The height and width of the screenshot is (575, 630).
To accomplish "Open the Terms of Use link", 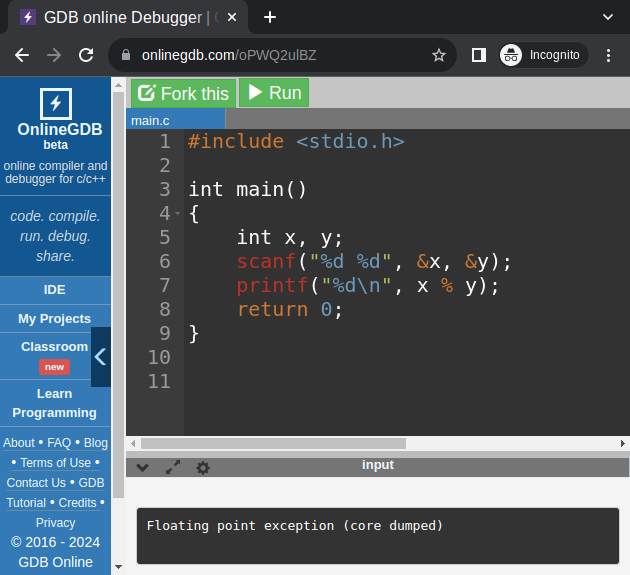I will [55, 462].
